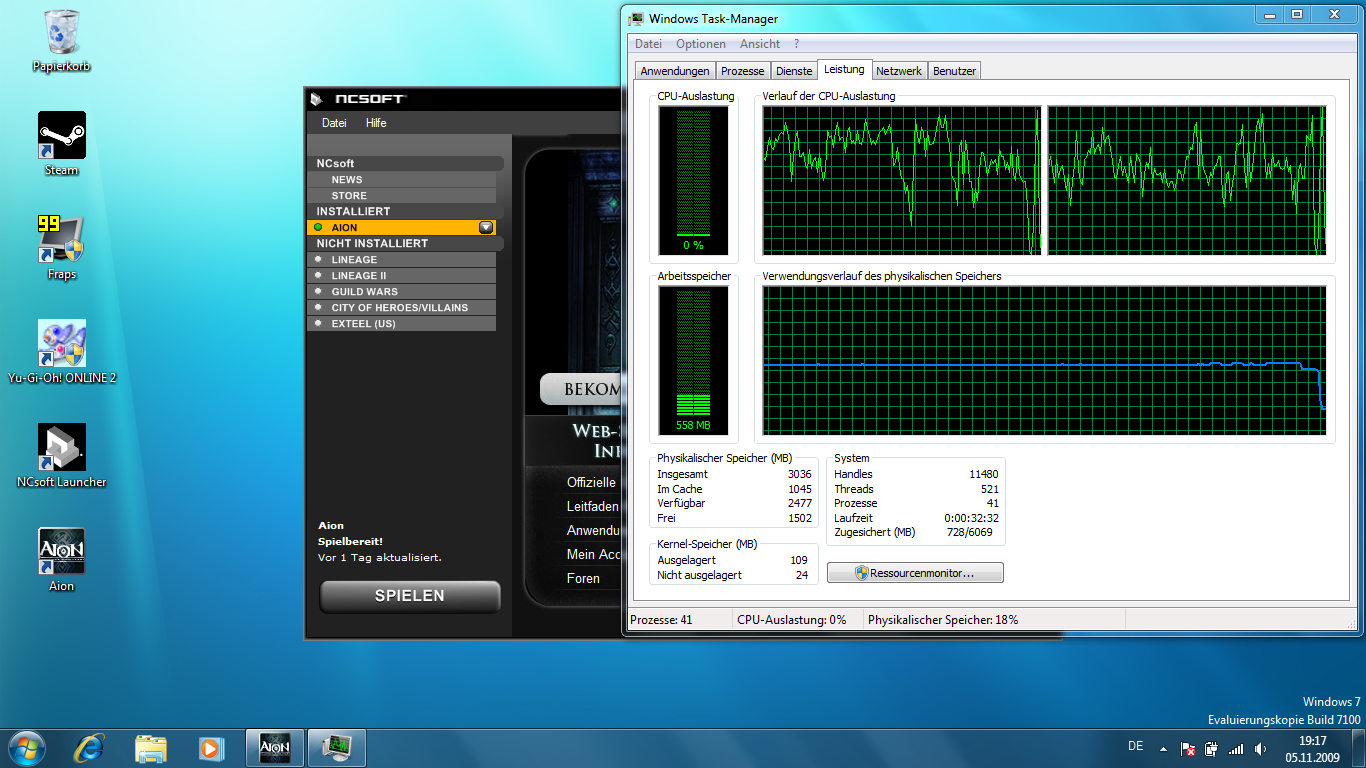The image size is (1366, 768).
Task: Switch to the Aion launcher taskbar button
Action: coord(274,747)
